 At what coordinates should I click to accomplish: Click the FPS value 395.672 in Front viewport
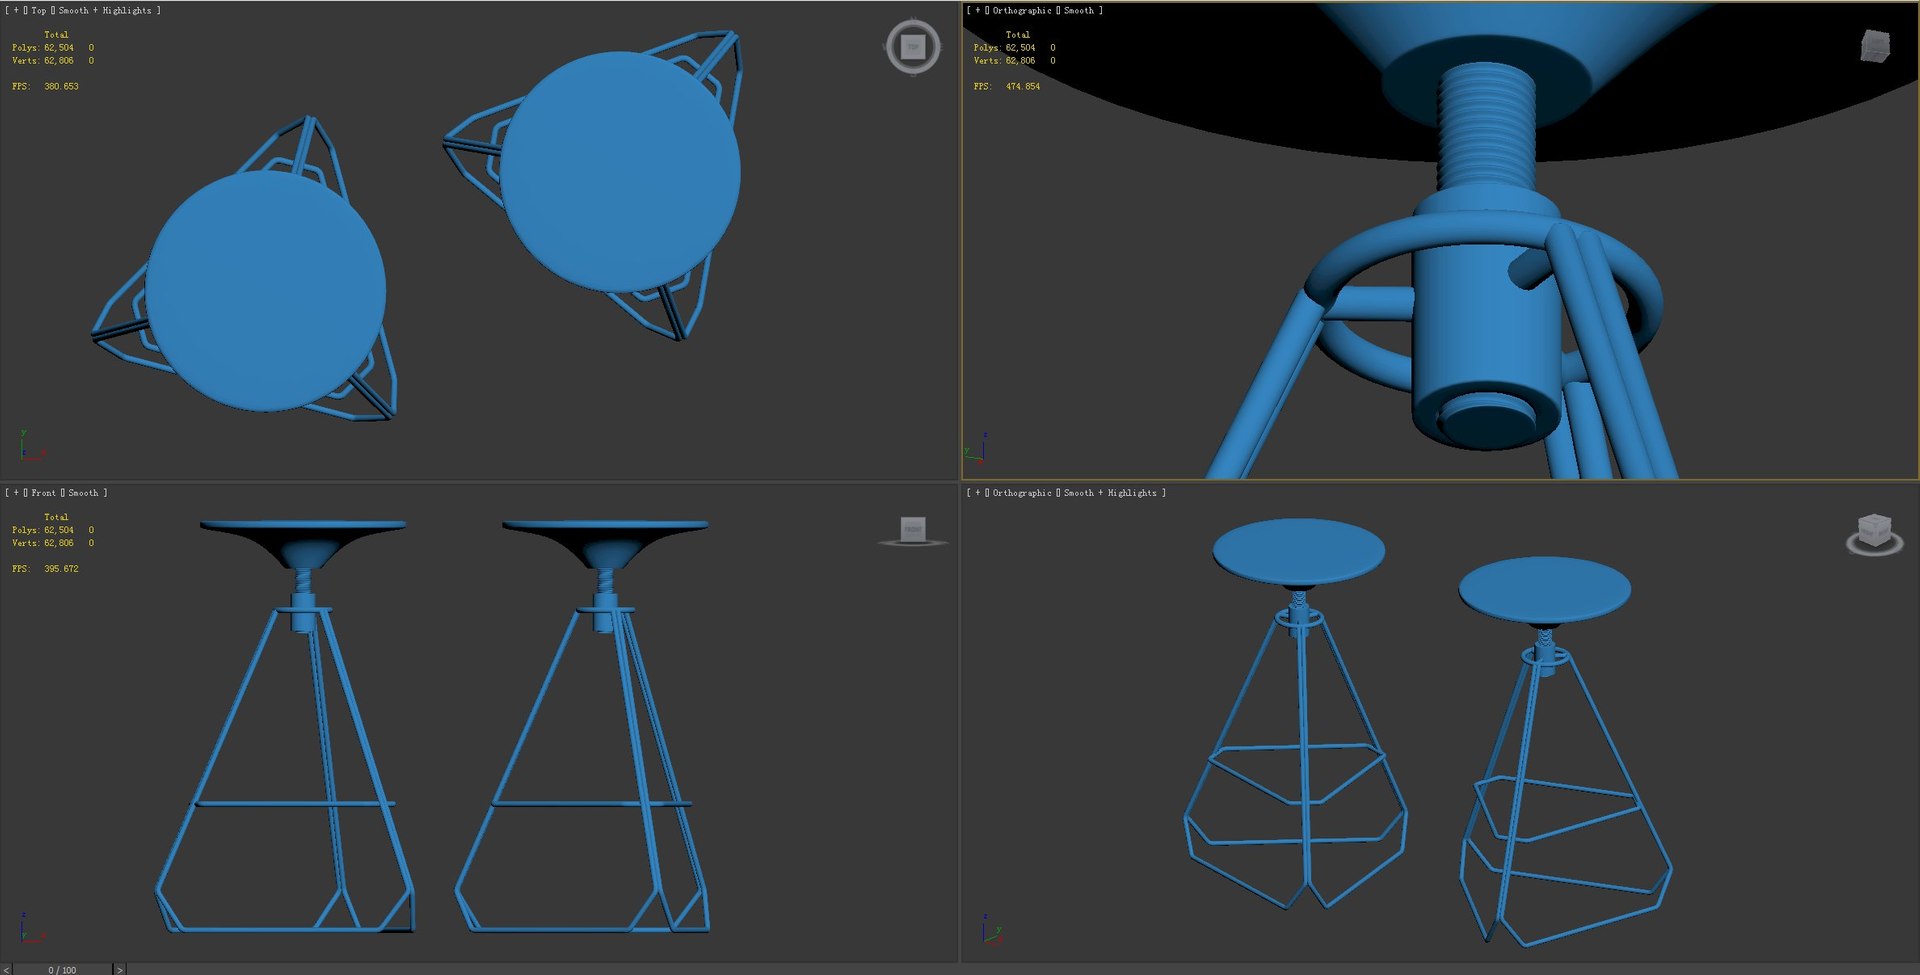(x=61, y=569)
